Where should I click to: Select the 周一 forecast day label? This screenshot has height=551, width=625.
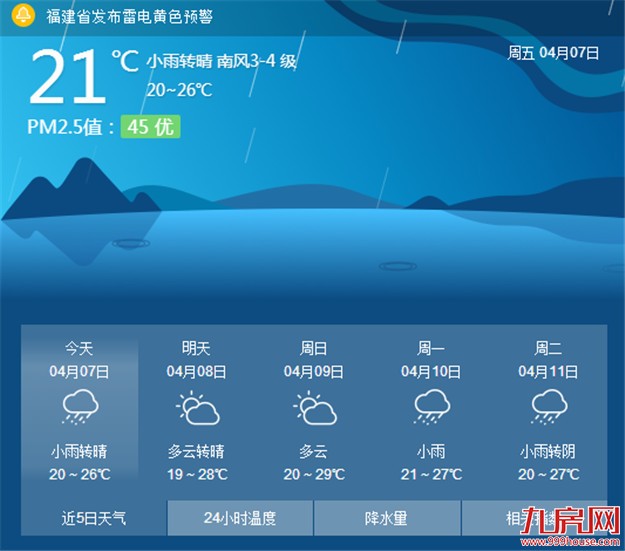click(430, 348)
